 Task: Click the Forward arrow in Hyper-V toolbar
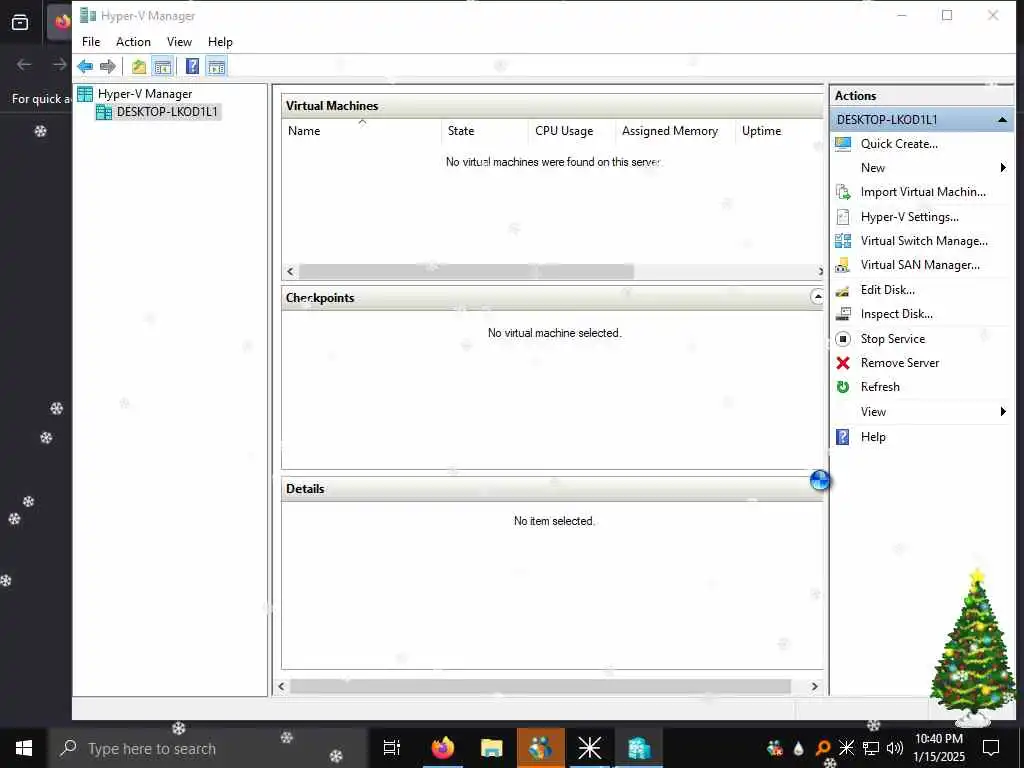[108, 66]
